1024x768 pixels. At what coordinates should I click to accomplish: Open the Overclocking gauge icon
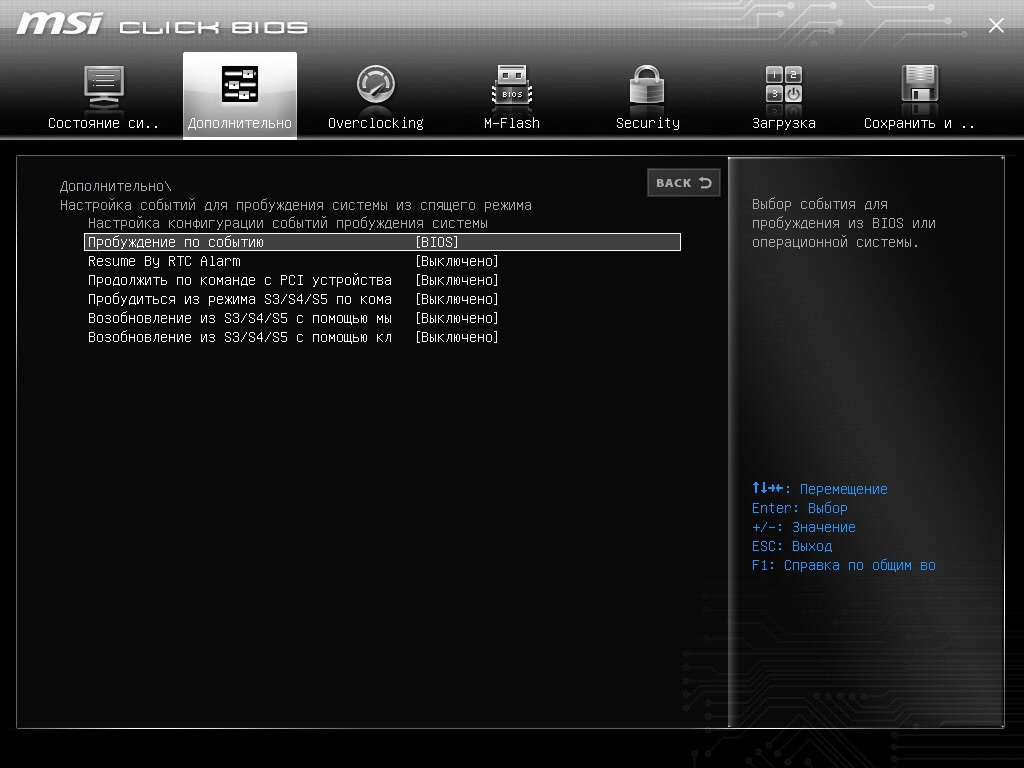[x=376, y=84]
